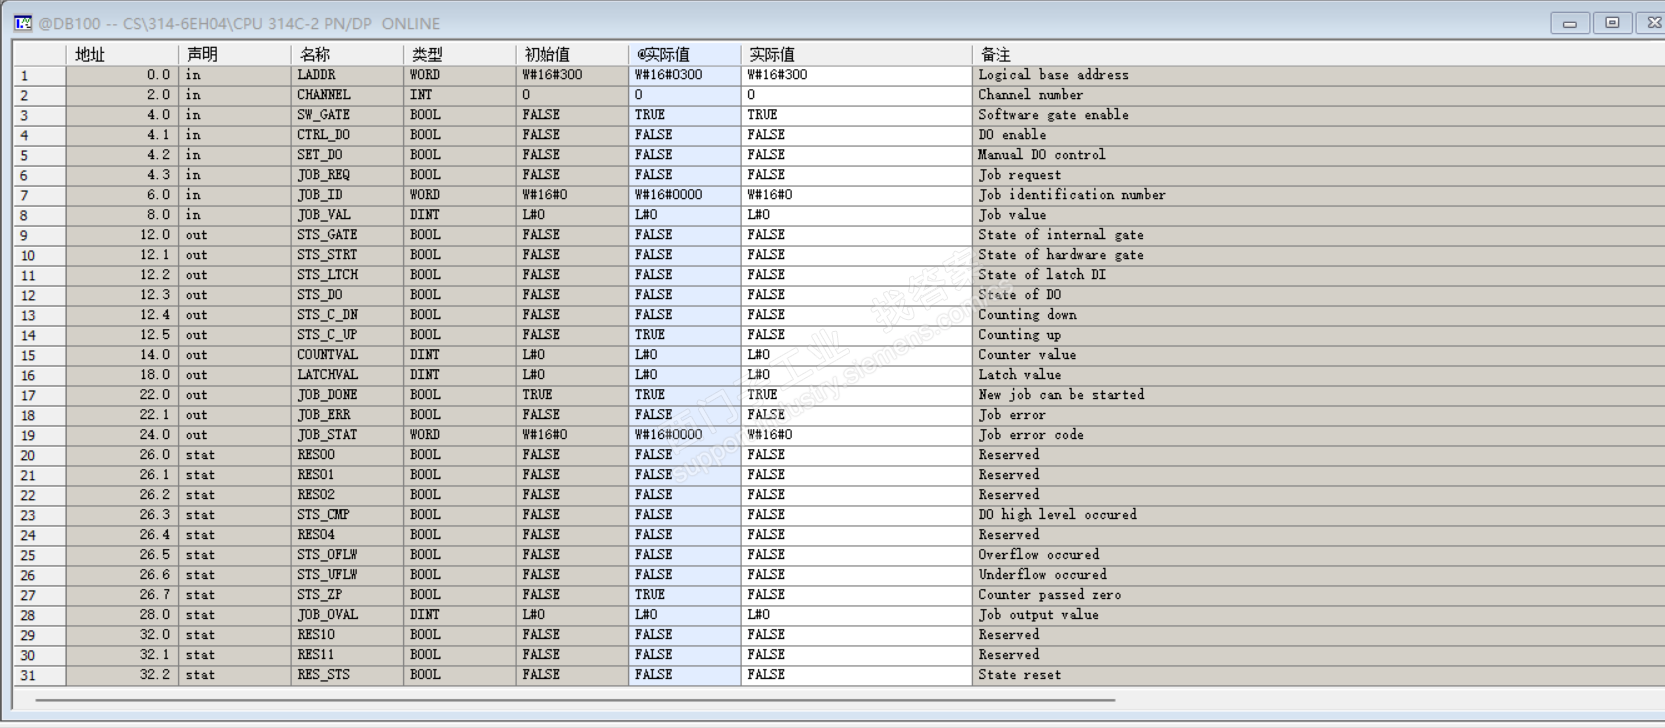This screenshot has height=728, width=1665.
Task: Select the RES00 name cell
Action: (347, 455)
